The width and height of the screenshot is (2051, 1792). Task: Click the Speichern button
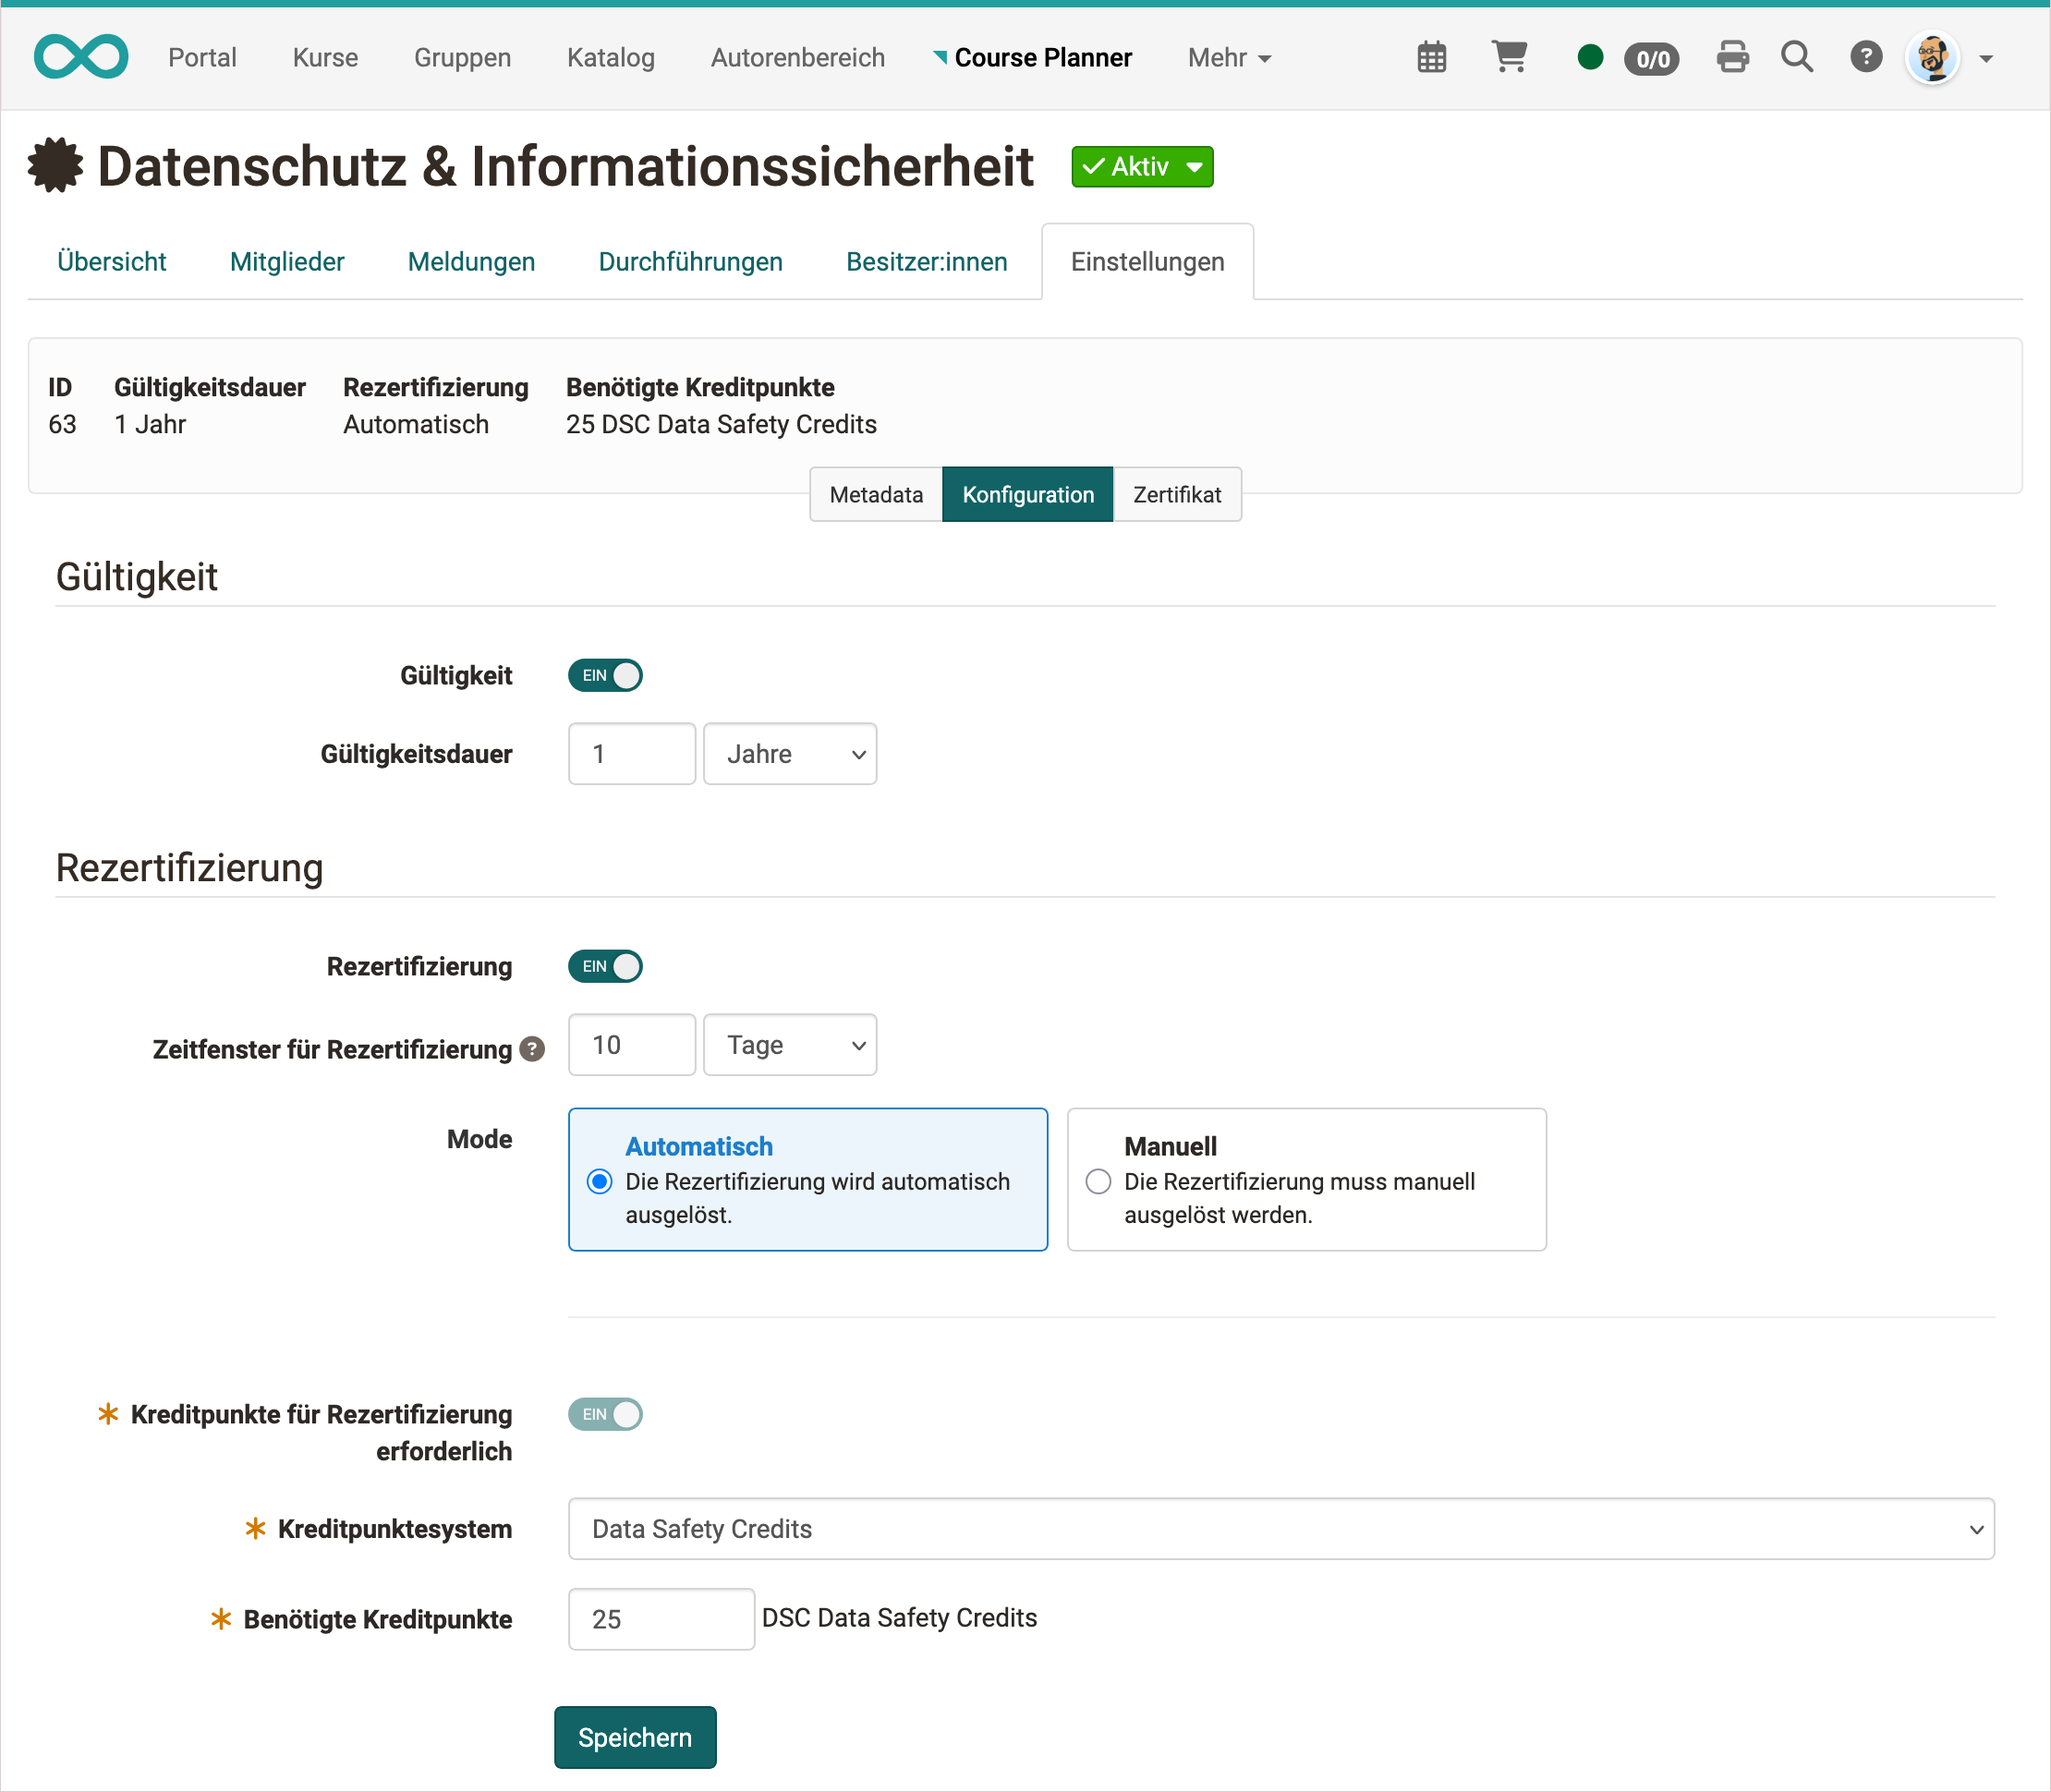point(635,1737)
